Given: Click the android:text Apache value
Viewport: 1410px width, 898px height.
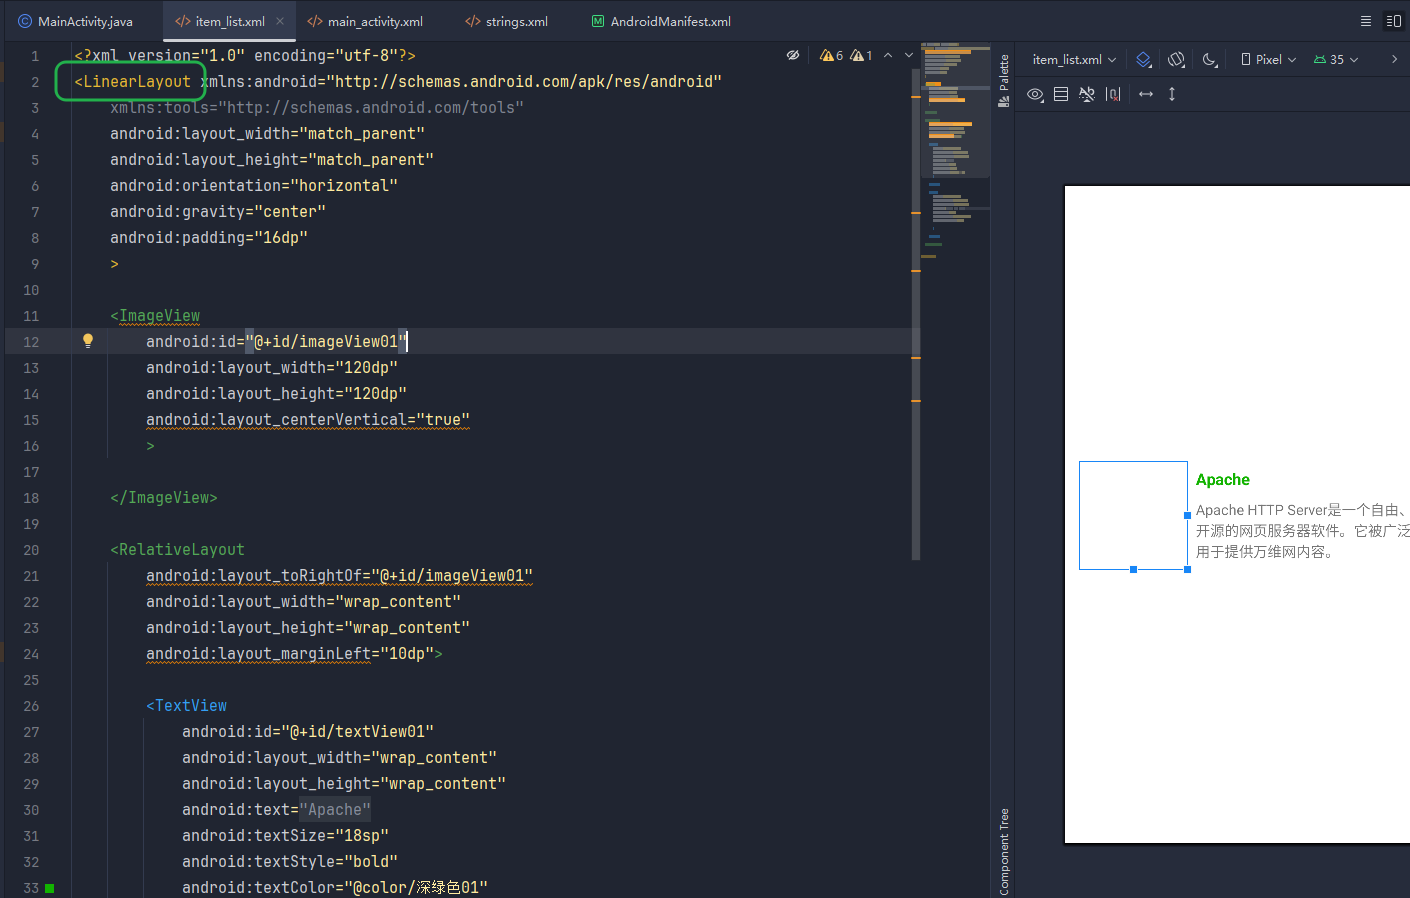Looking at the screenshot, I should pos(335,810).
